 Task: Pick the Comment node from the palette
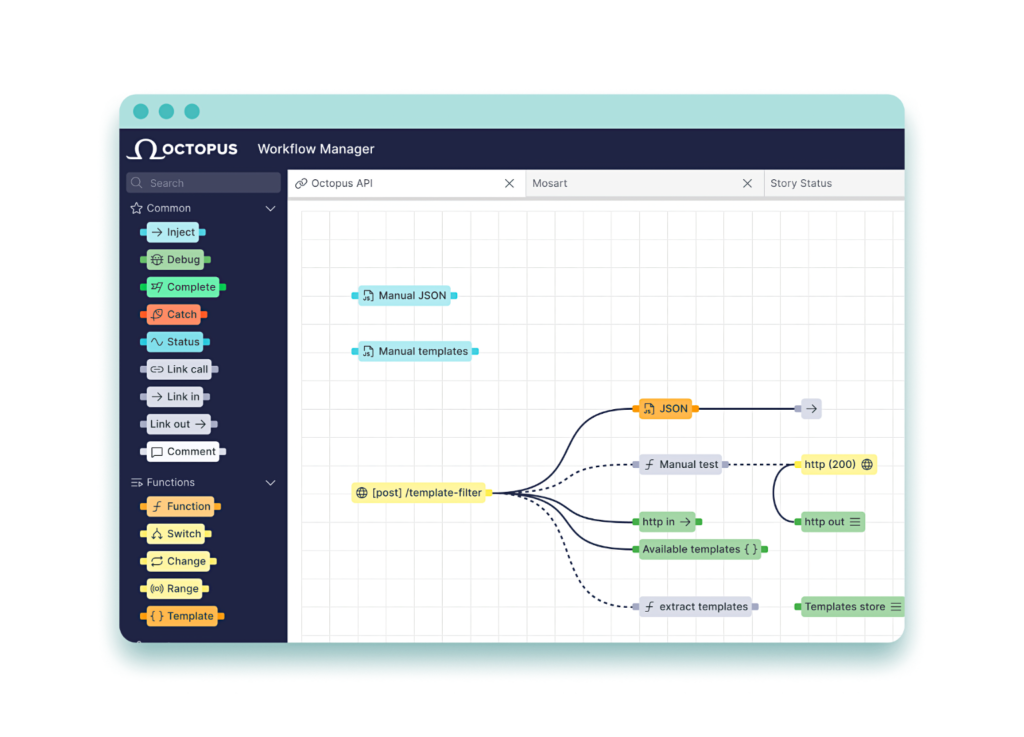(x=184, y=452)
